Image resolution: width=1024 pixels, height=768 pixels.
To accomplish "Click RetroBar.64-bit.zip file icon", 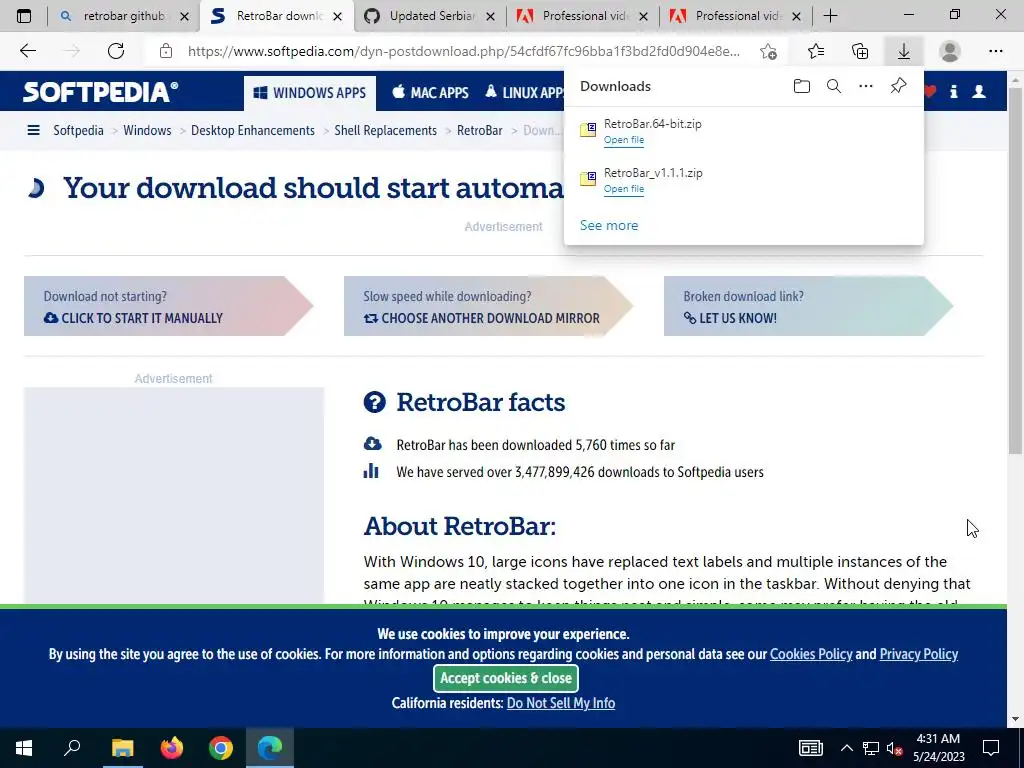I will click(x=588, y=129).
